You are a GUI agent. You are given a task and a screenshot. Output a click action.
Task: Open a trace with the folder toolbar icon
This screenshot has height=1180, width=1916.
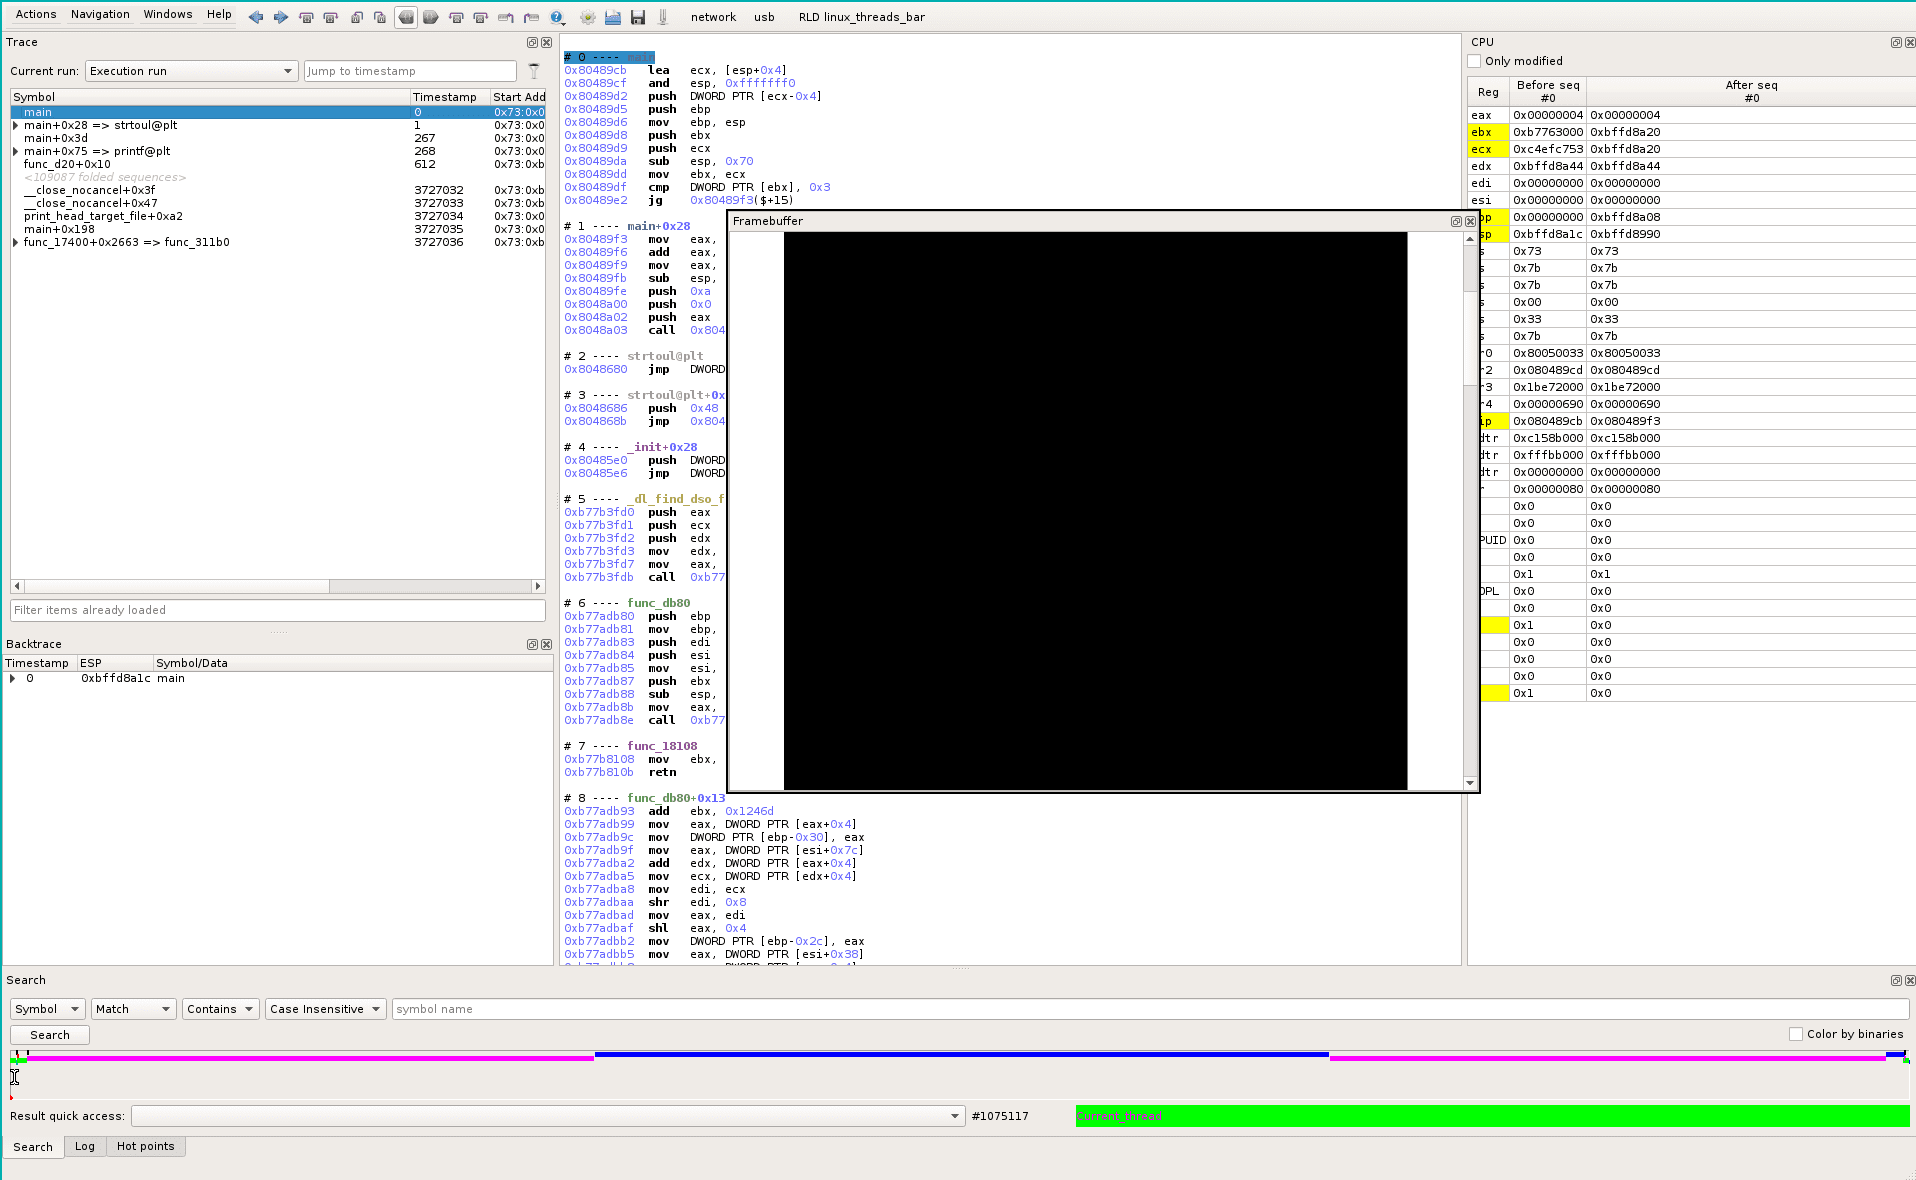coord(613,17)
